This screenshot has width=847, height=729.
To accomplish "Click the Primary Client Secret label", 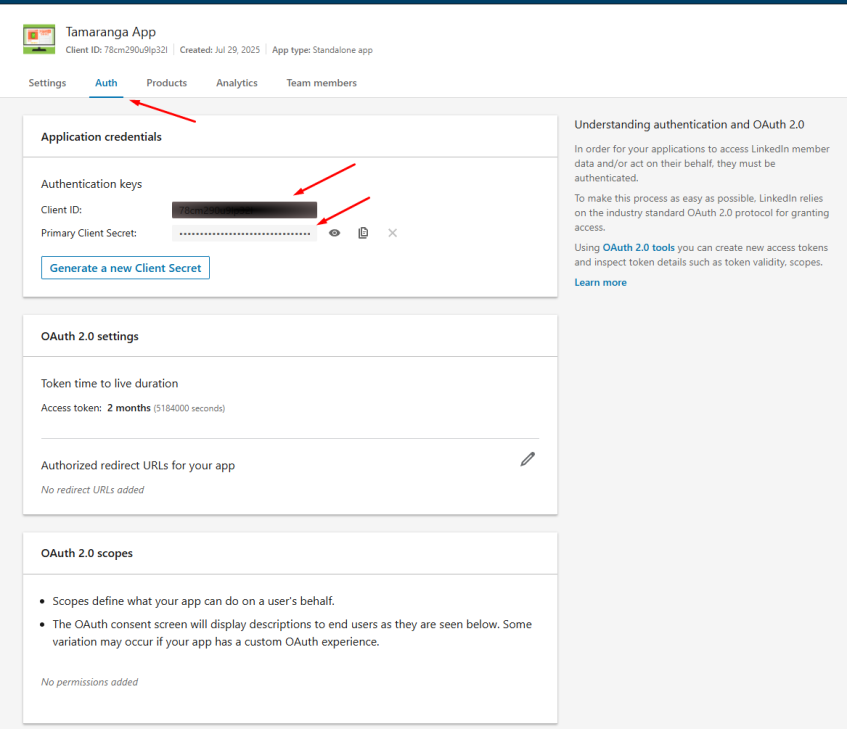I will tap(89, 233).
